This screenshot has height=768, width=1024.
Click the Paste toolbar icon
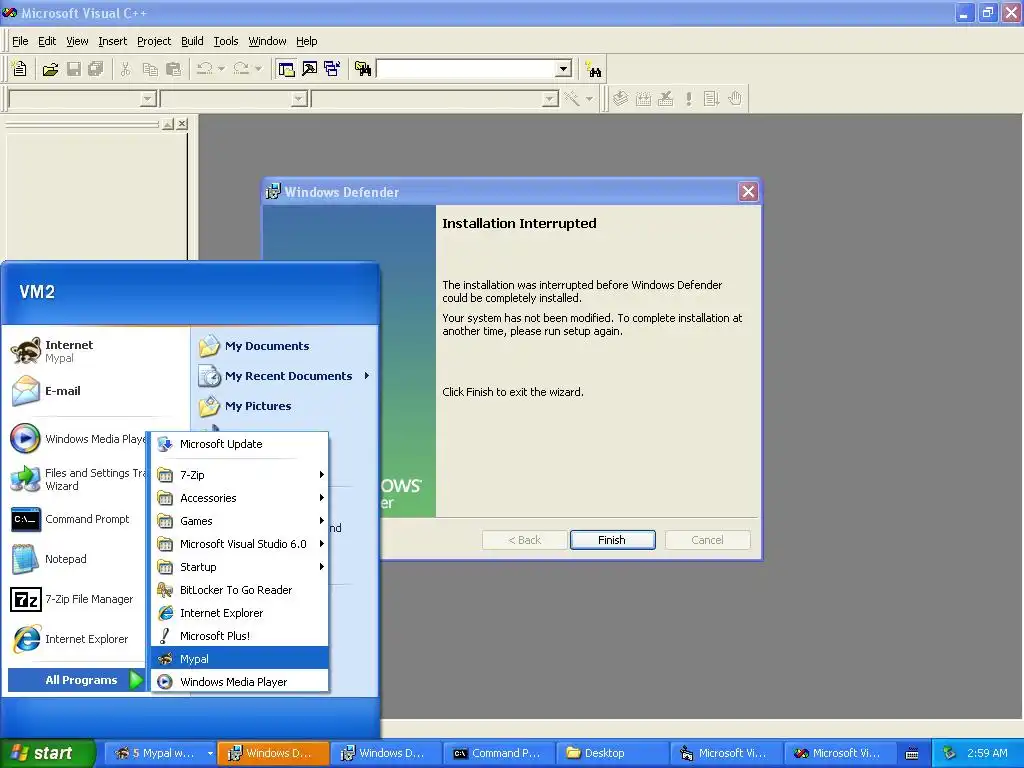tap(174, 69)
